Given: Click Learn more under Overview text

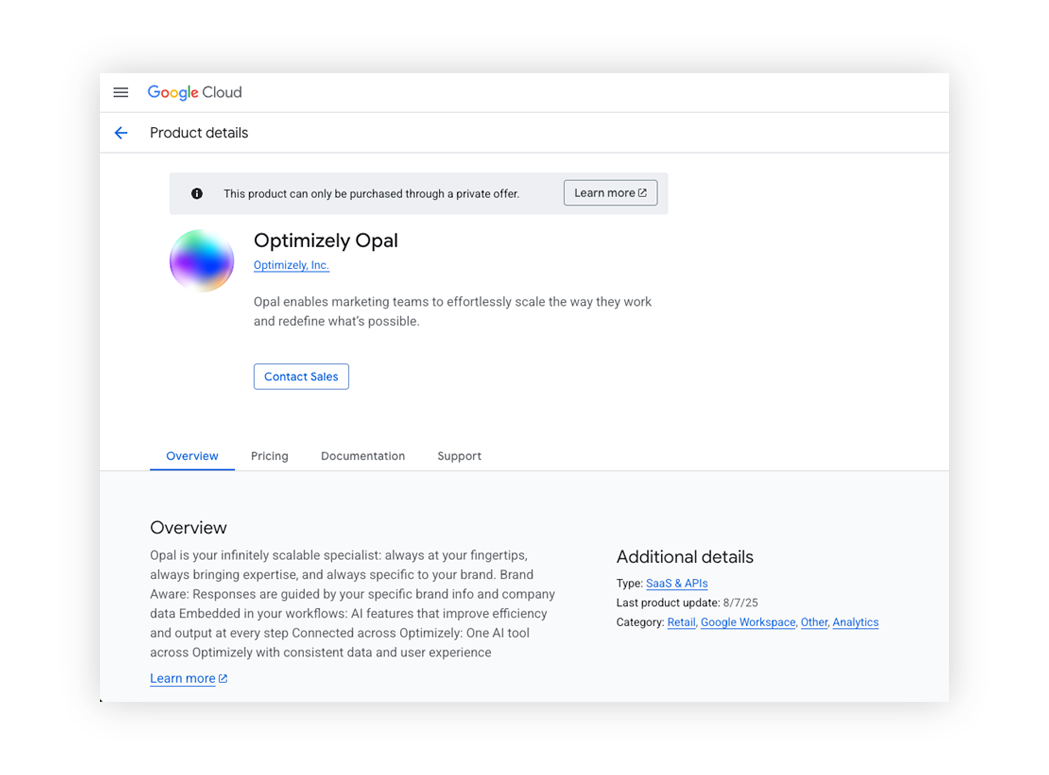Looking at the screenshot, I should pyautogui.click(x=182, y=679).
